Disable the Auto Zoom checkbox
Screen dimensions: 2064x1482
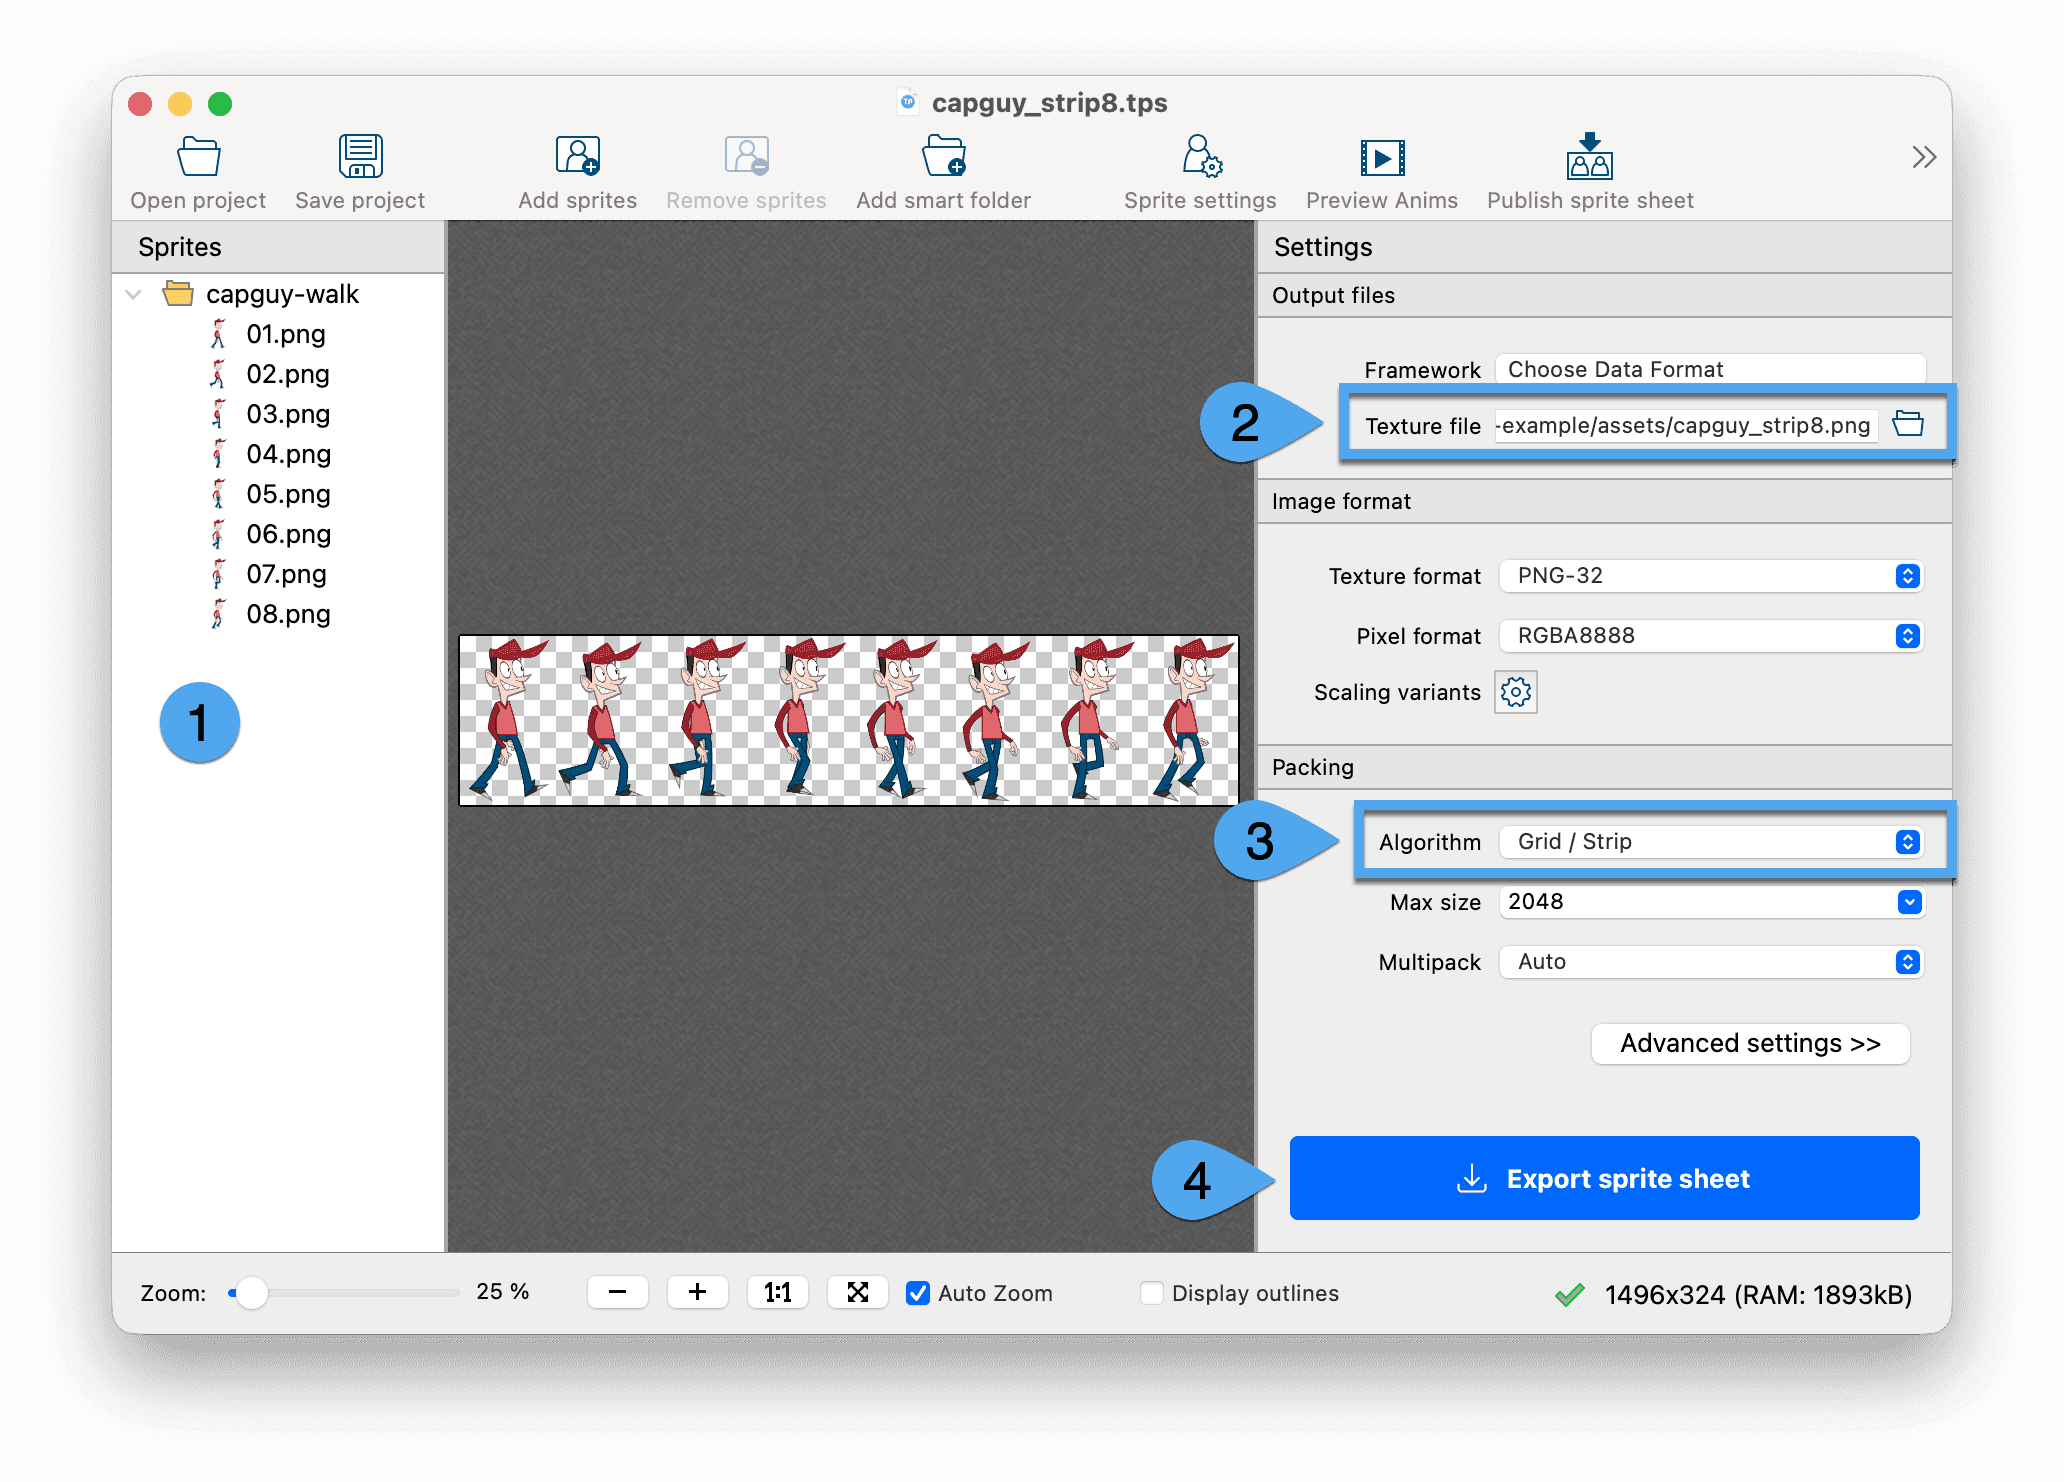coord(917,1293)
